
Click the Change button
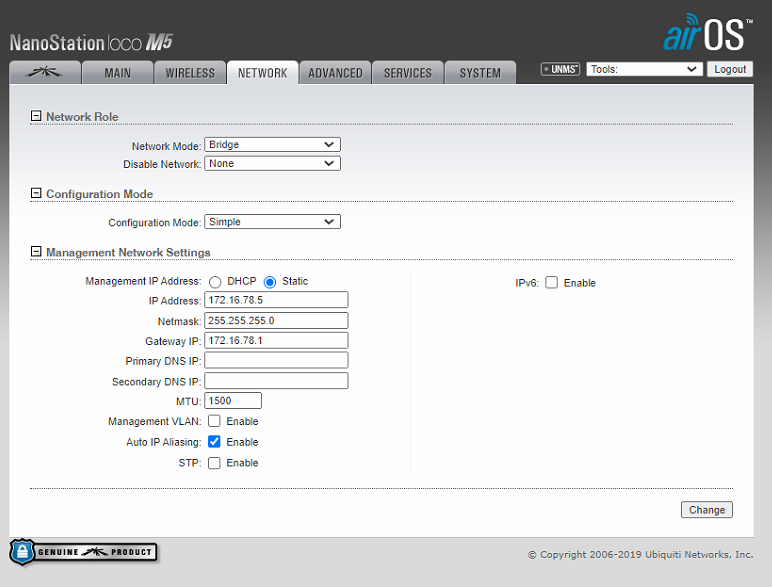[707, 510]
